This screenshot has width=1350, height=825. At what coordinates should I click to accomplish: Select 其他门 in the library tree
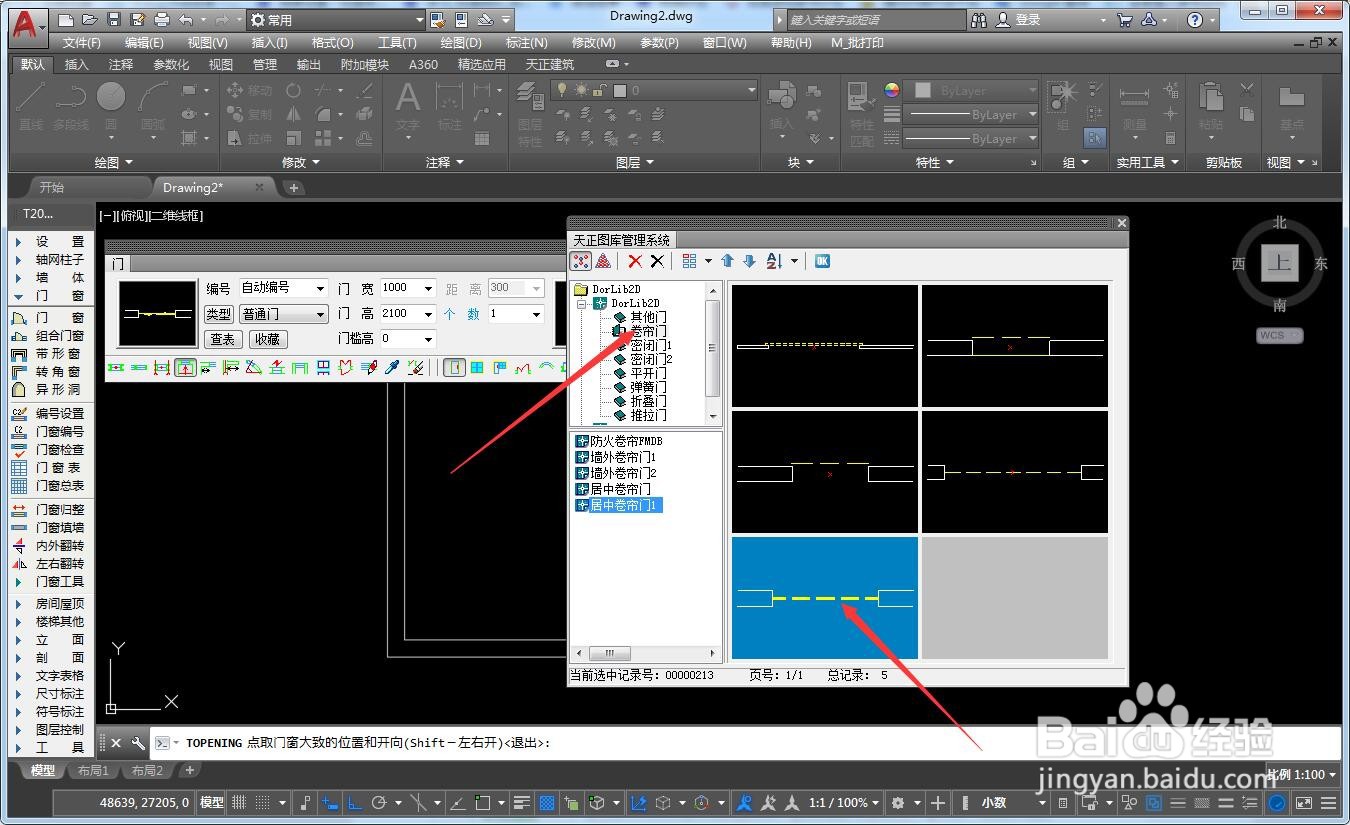click(x=648, y=317)
